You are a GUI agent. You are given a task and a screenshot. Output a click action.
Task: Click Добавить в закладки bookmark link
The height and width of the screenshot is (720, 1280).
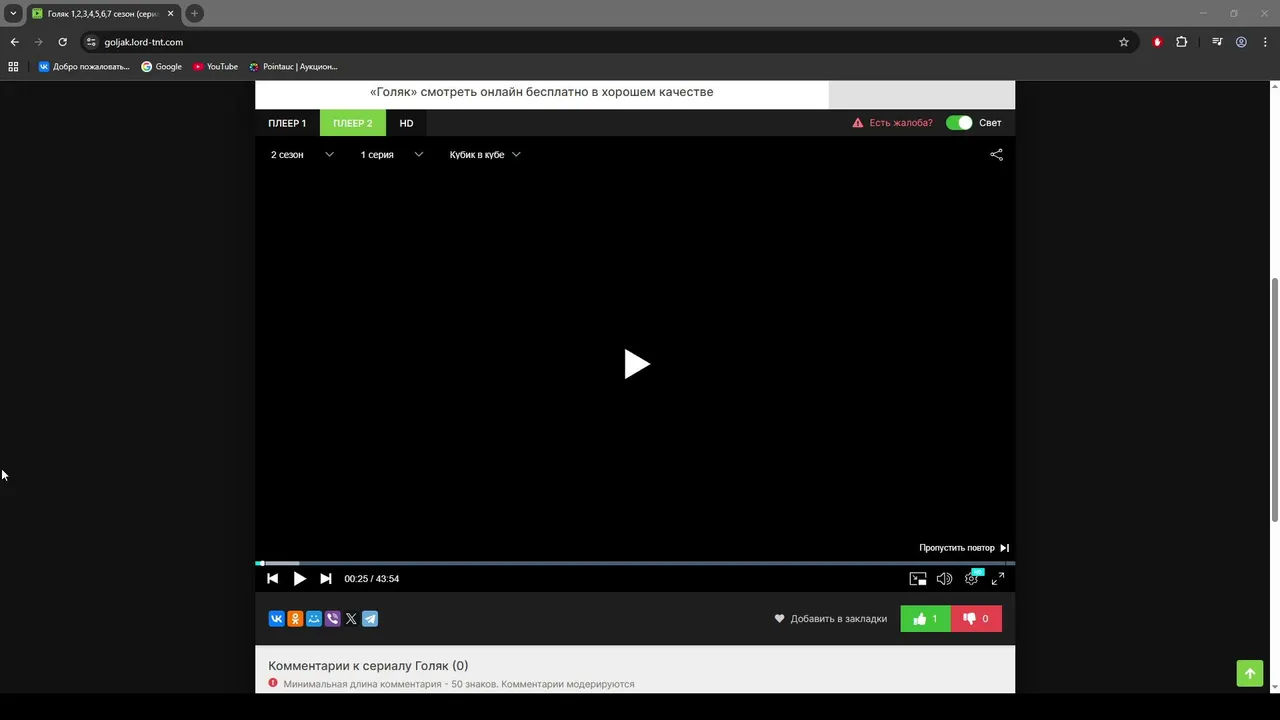830,619
